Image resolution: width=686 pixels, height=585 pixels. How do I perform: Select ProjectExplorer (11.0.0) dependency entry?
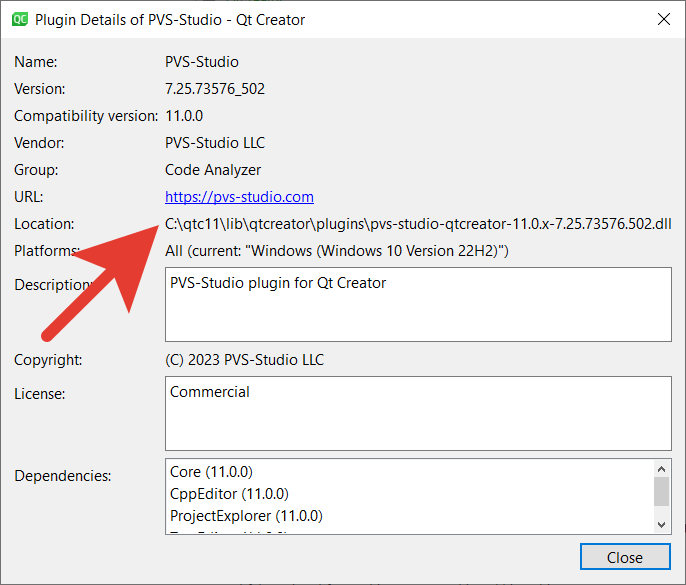246,516
